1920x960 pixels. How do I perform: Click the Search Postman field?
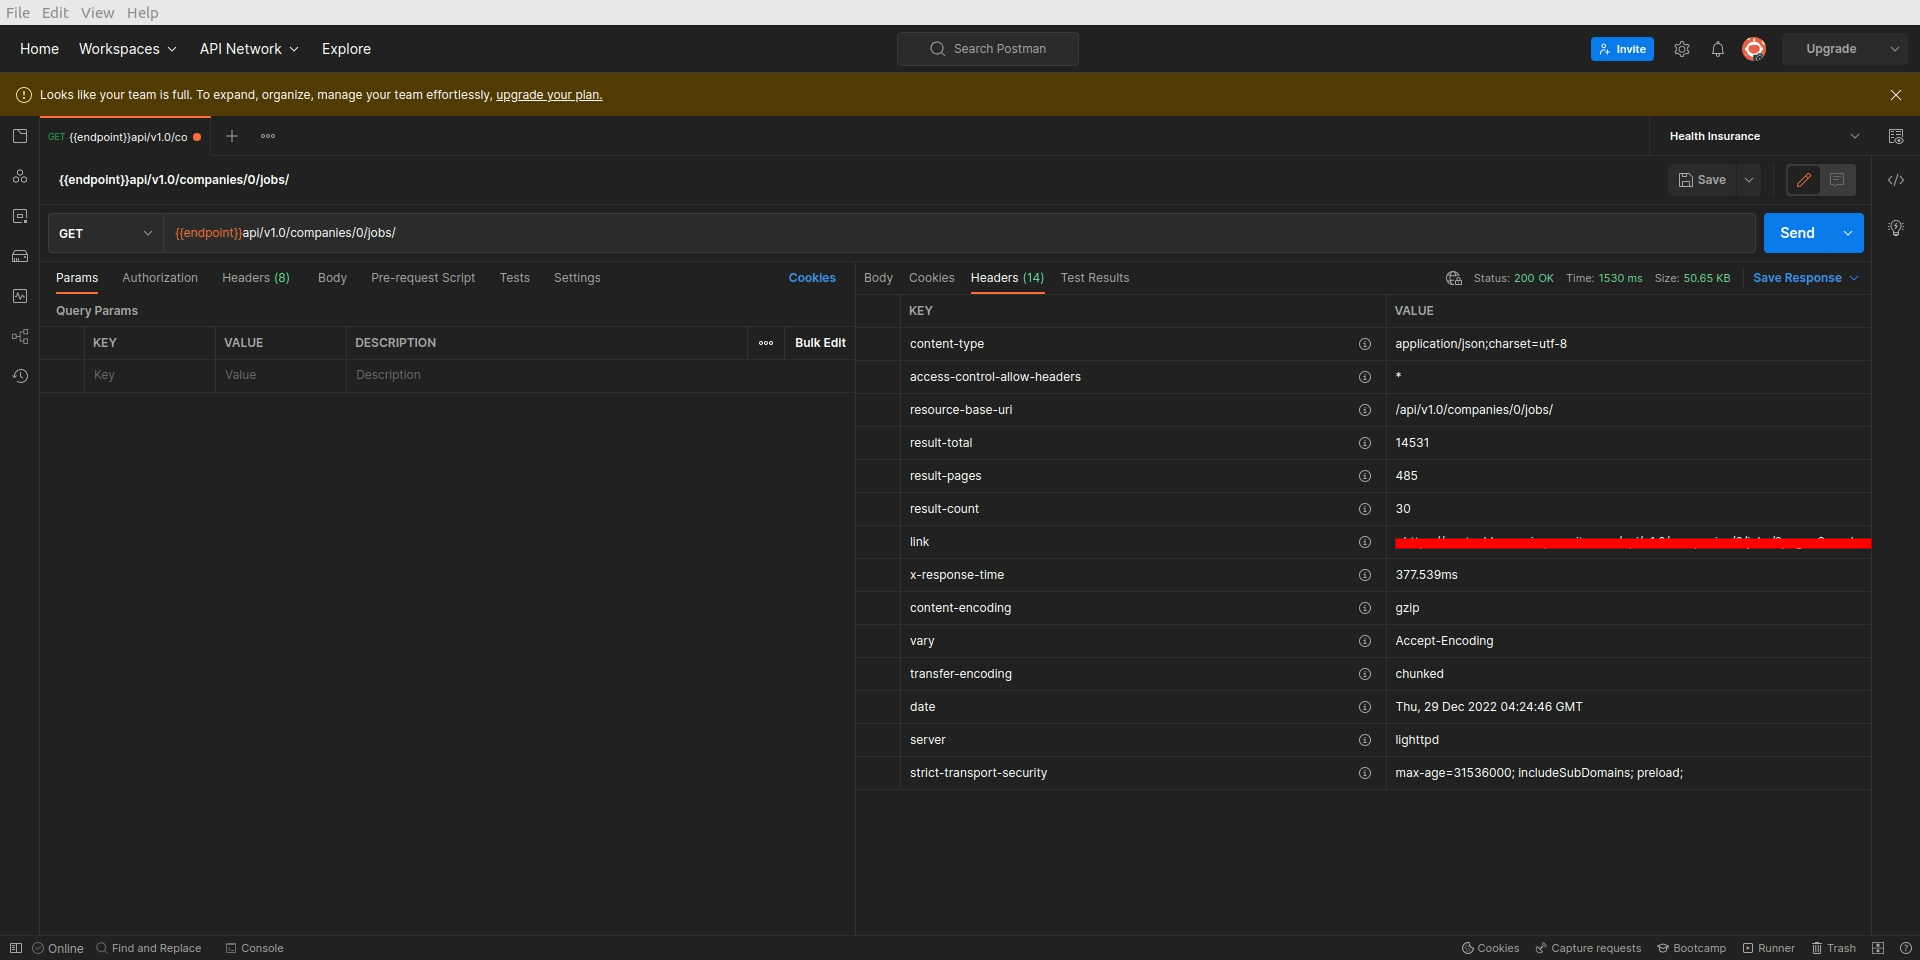988,49
